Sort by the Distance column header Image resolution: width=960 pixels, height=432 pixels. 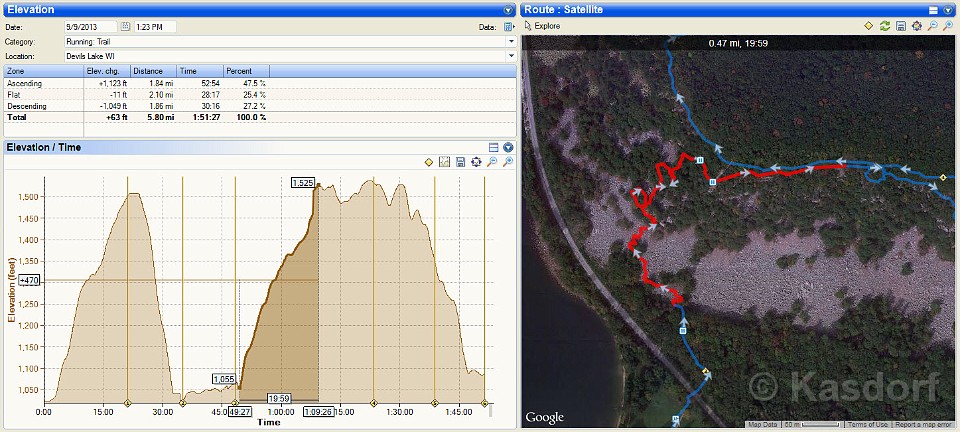tap(148, 72)
